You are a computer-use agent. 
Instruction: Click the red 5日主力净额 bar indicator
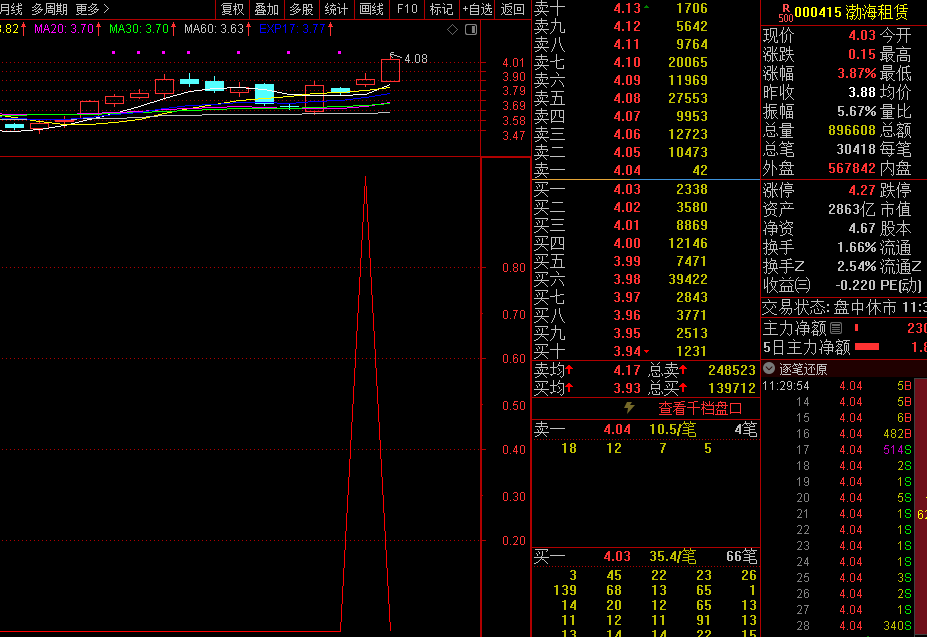(x=867, y=347)
